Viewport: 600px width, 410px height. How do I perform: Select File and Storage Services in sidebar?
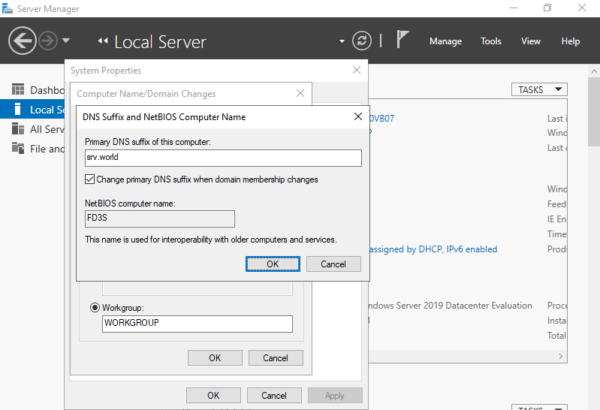coord(33,149)
